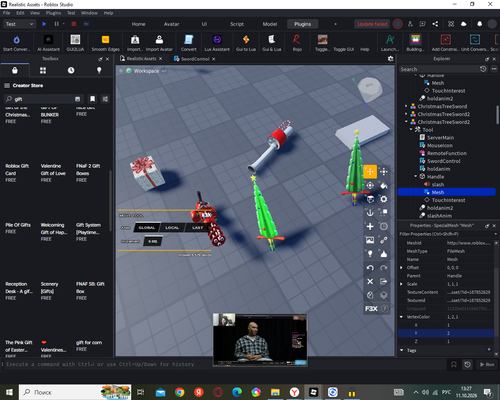The height and width of the screenshot is (400, 500).
Task: Open the Rojo plugin
Action: tap(297, 43)
